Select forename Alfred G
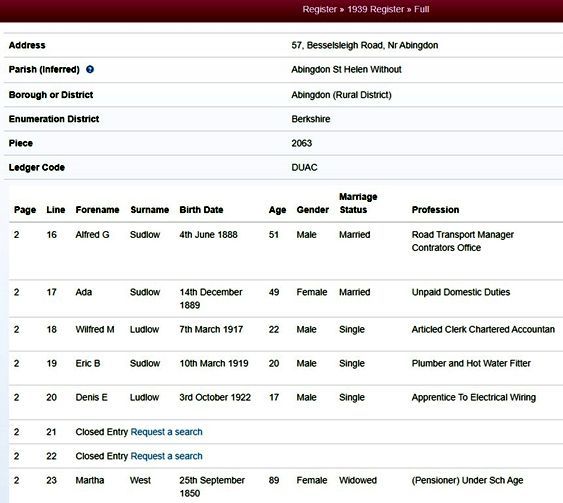The height and width of the screenshot is (503, 563). (92, 234)
